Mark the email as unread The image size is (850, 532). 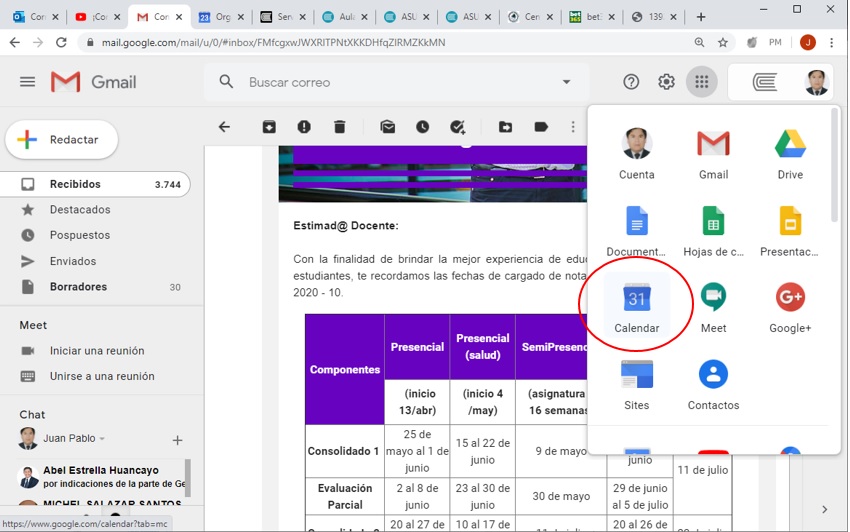(388, 127)
